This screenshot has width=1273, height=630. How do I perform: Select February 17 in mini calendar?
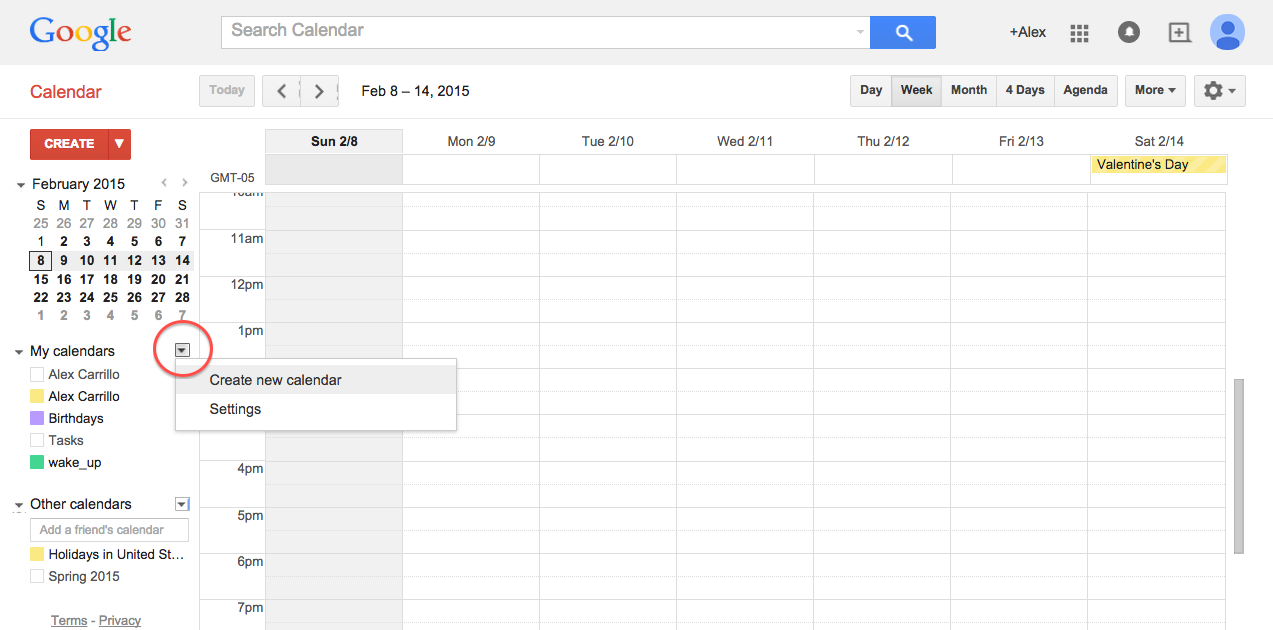click(87, 279)
